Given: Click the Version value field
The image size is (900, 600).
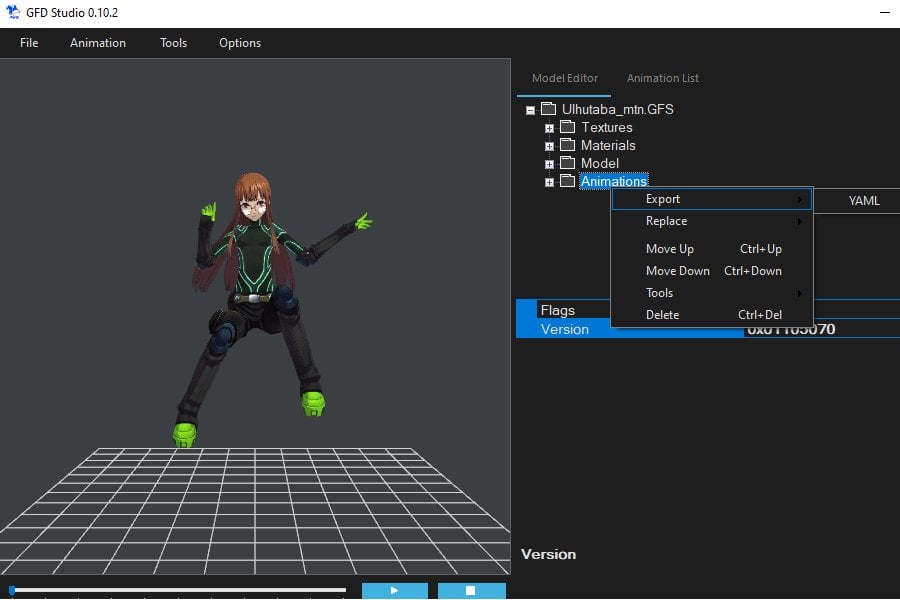Looking at the screenshot, I should click(x=821, y=329).
